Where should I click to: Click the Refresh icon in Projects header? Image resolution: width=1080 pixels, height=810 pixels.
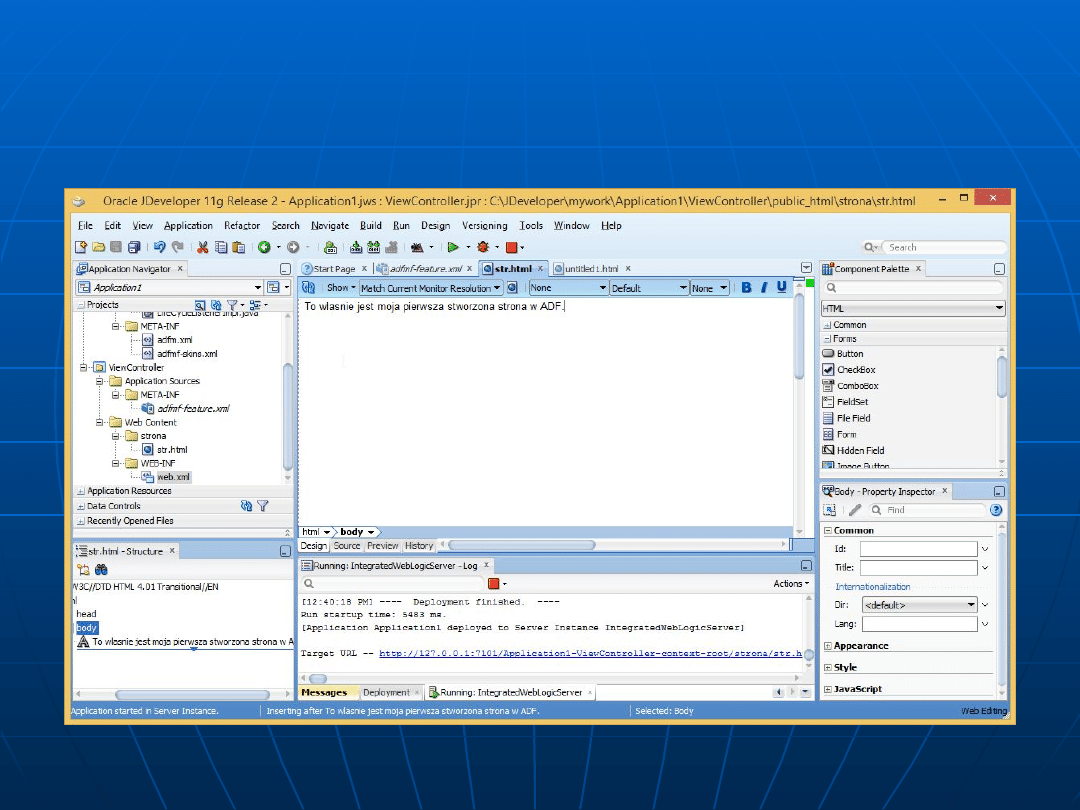click(x=216, y=304)
